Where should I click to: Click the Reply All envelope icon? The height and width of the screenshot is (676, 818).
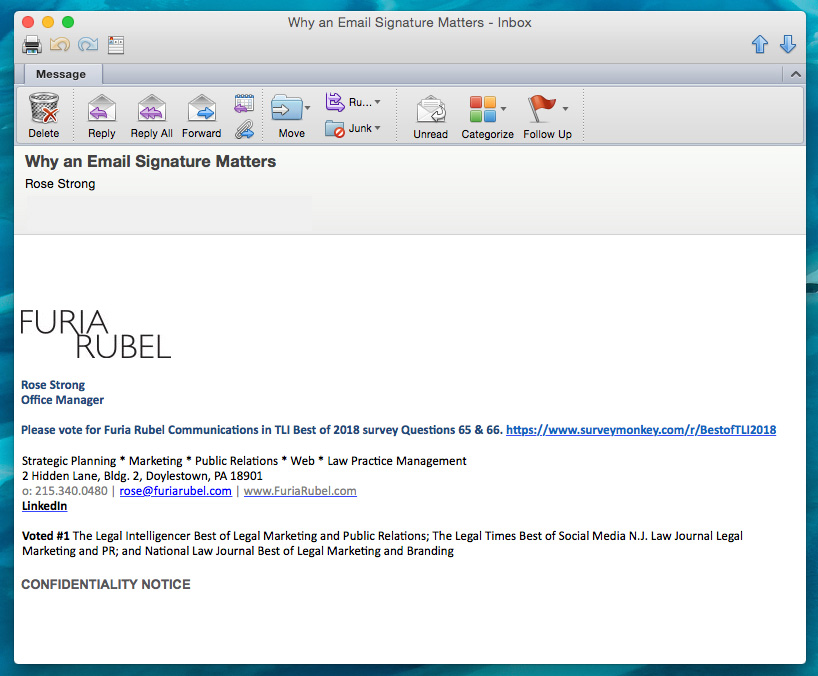151,108
